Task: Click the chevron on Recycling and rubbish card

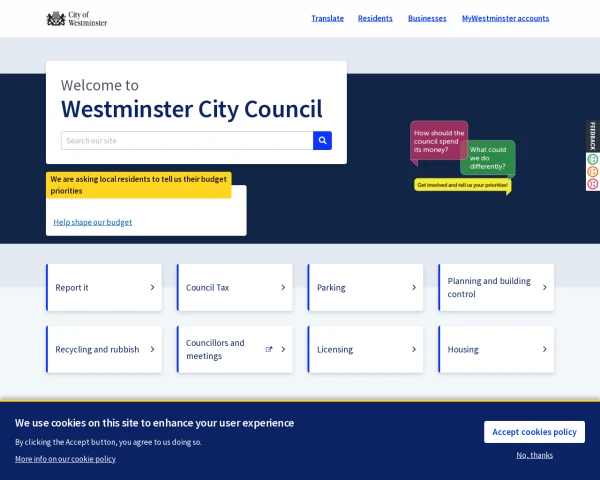Action: click(x=152, y=349)
